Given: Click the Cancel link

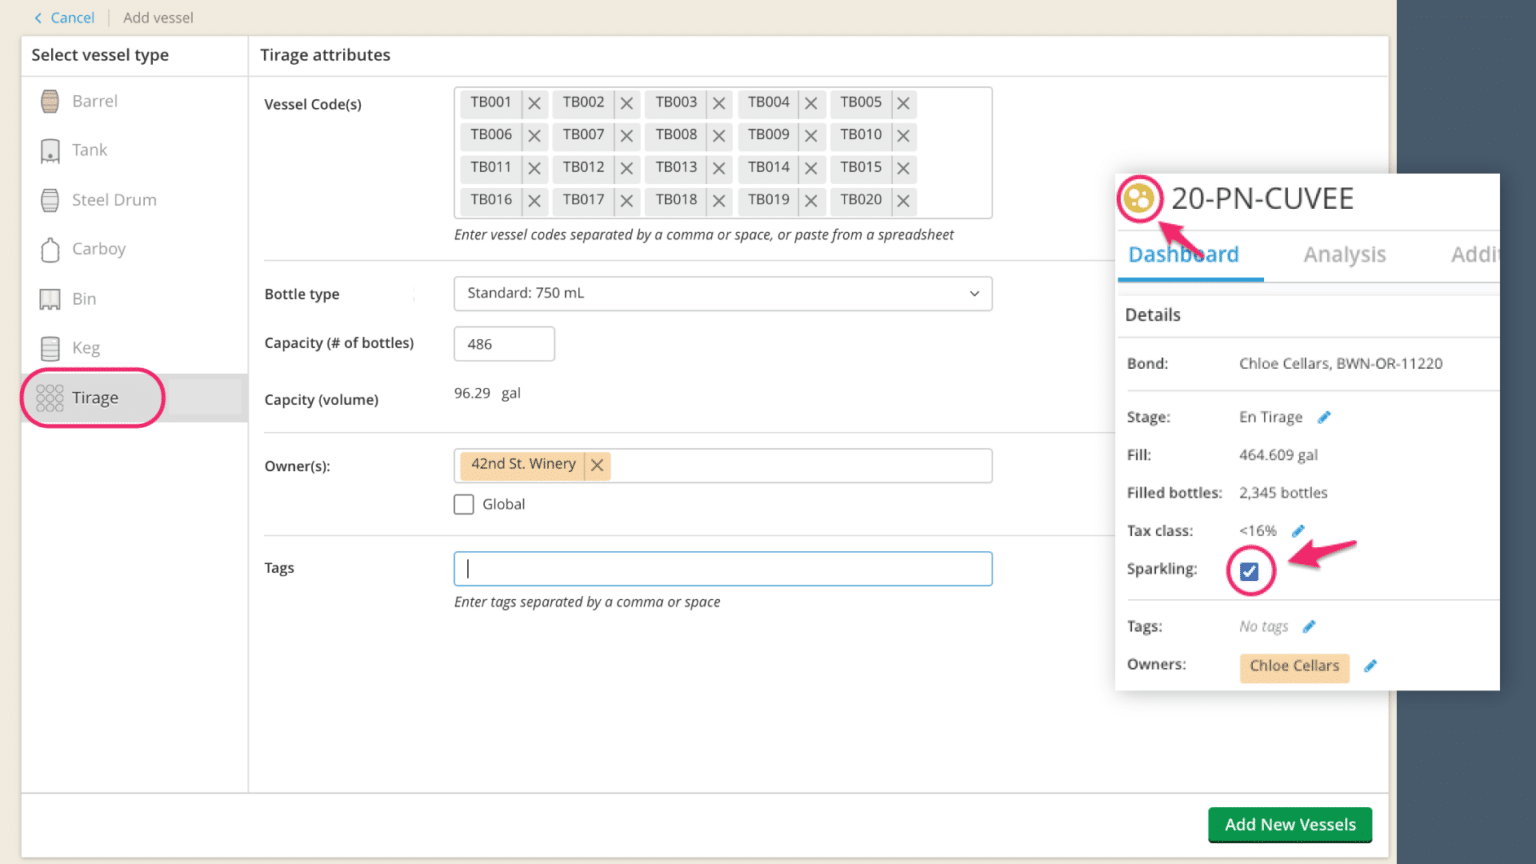Looking at the screenshot, I should coord(65,18).
